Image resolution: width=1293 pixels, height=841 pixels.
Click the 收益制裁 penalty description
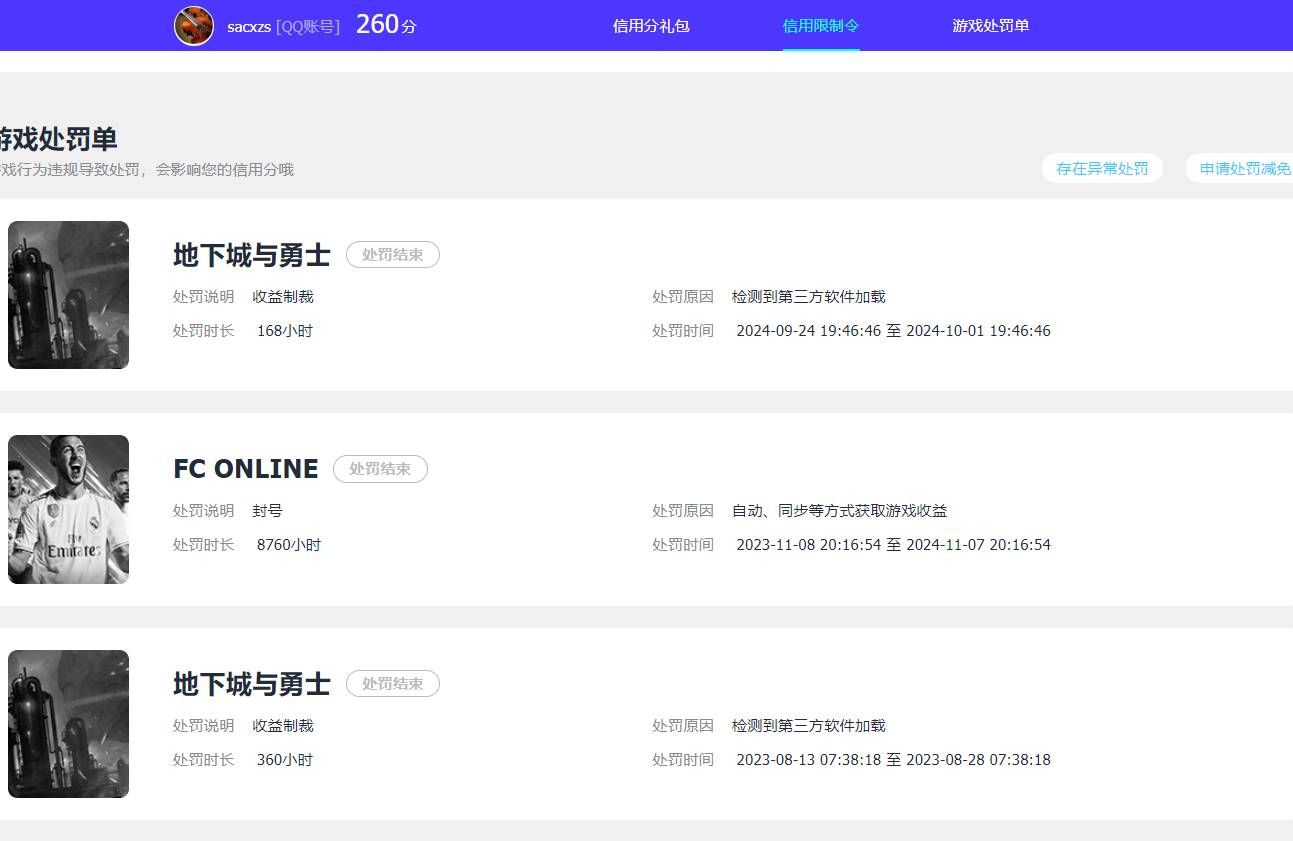point(283,296)
